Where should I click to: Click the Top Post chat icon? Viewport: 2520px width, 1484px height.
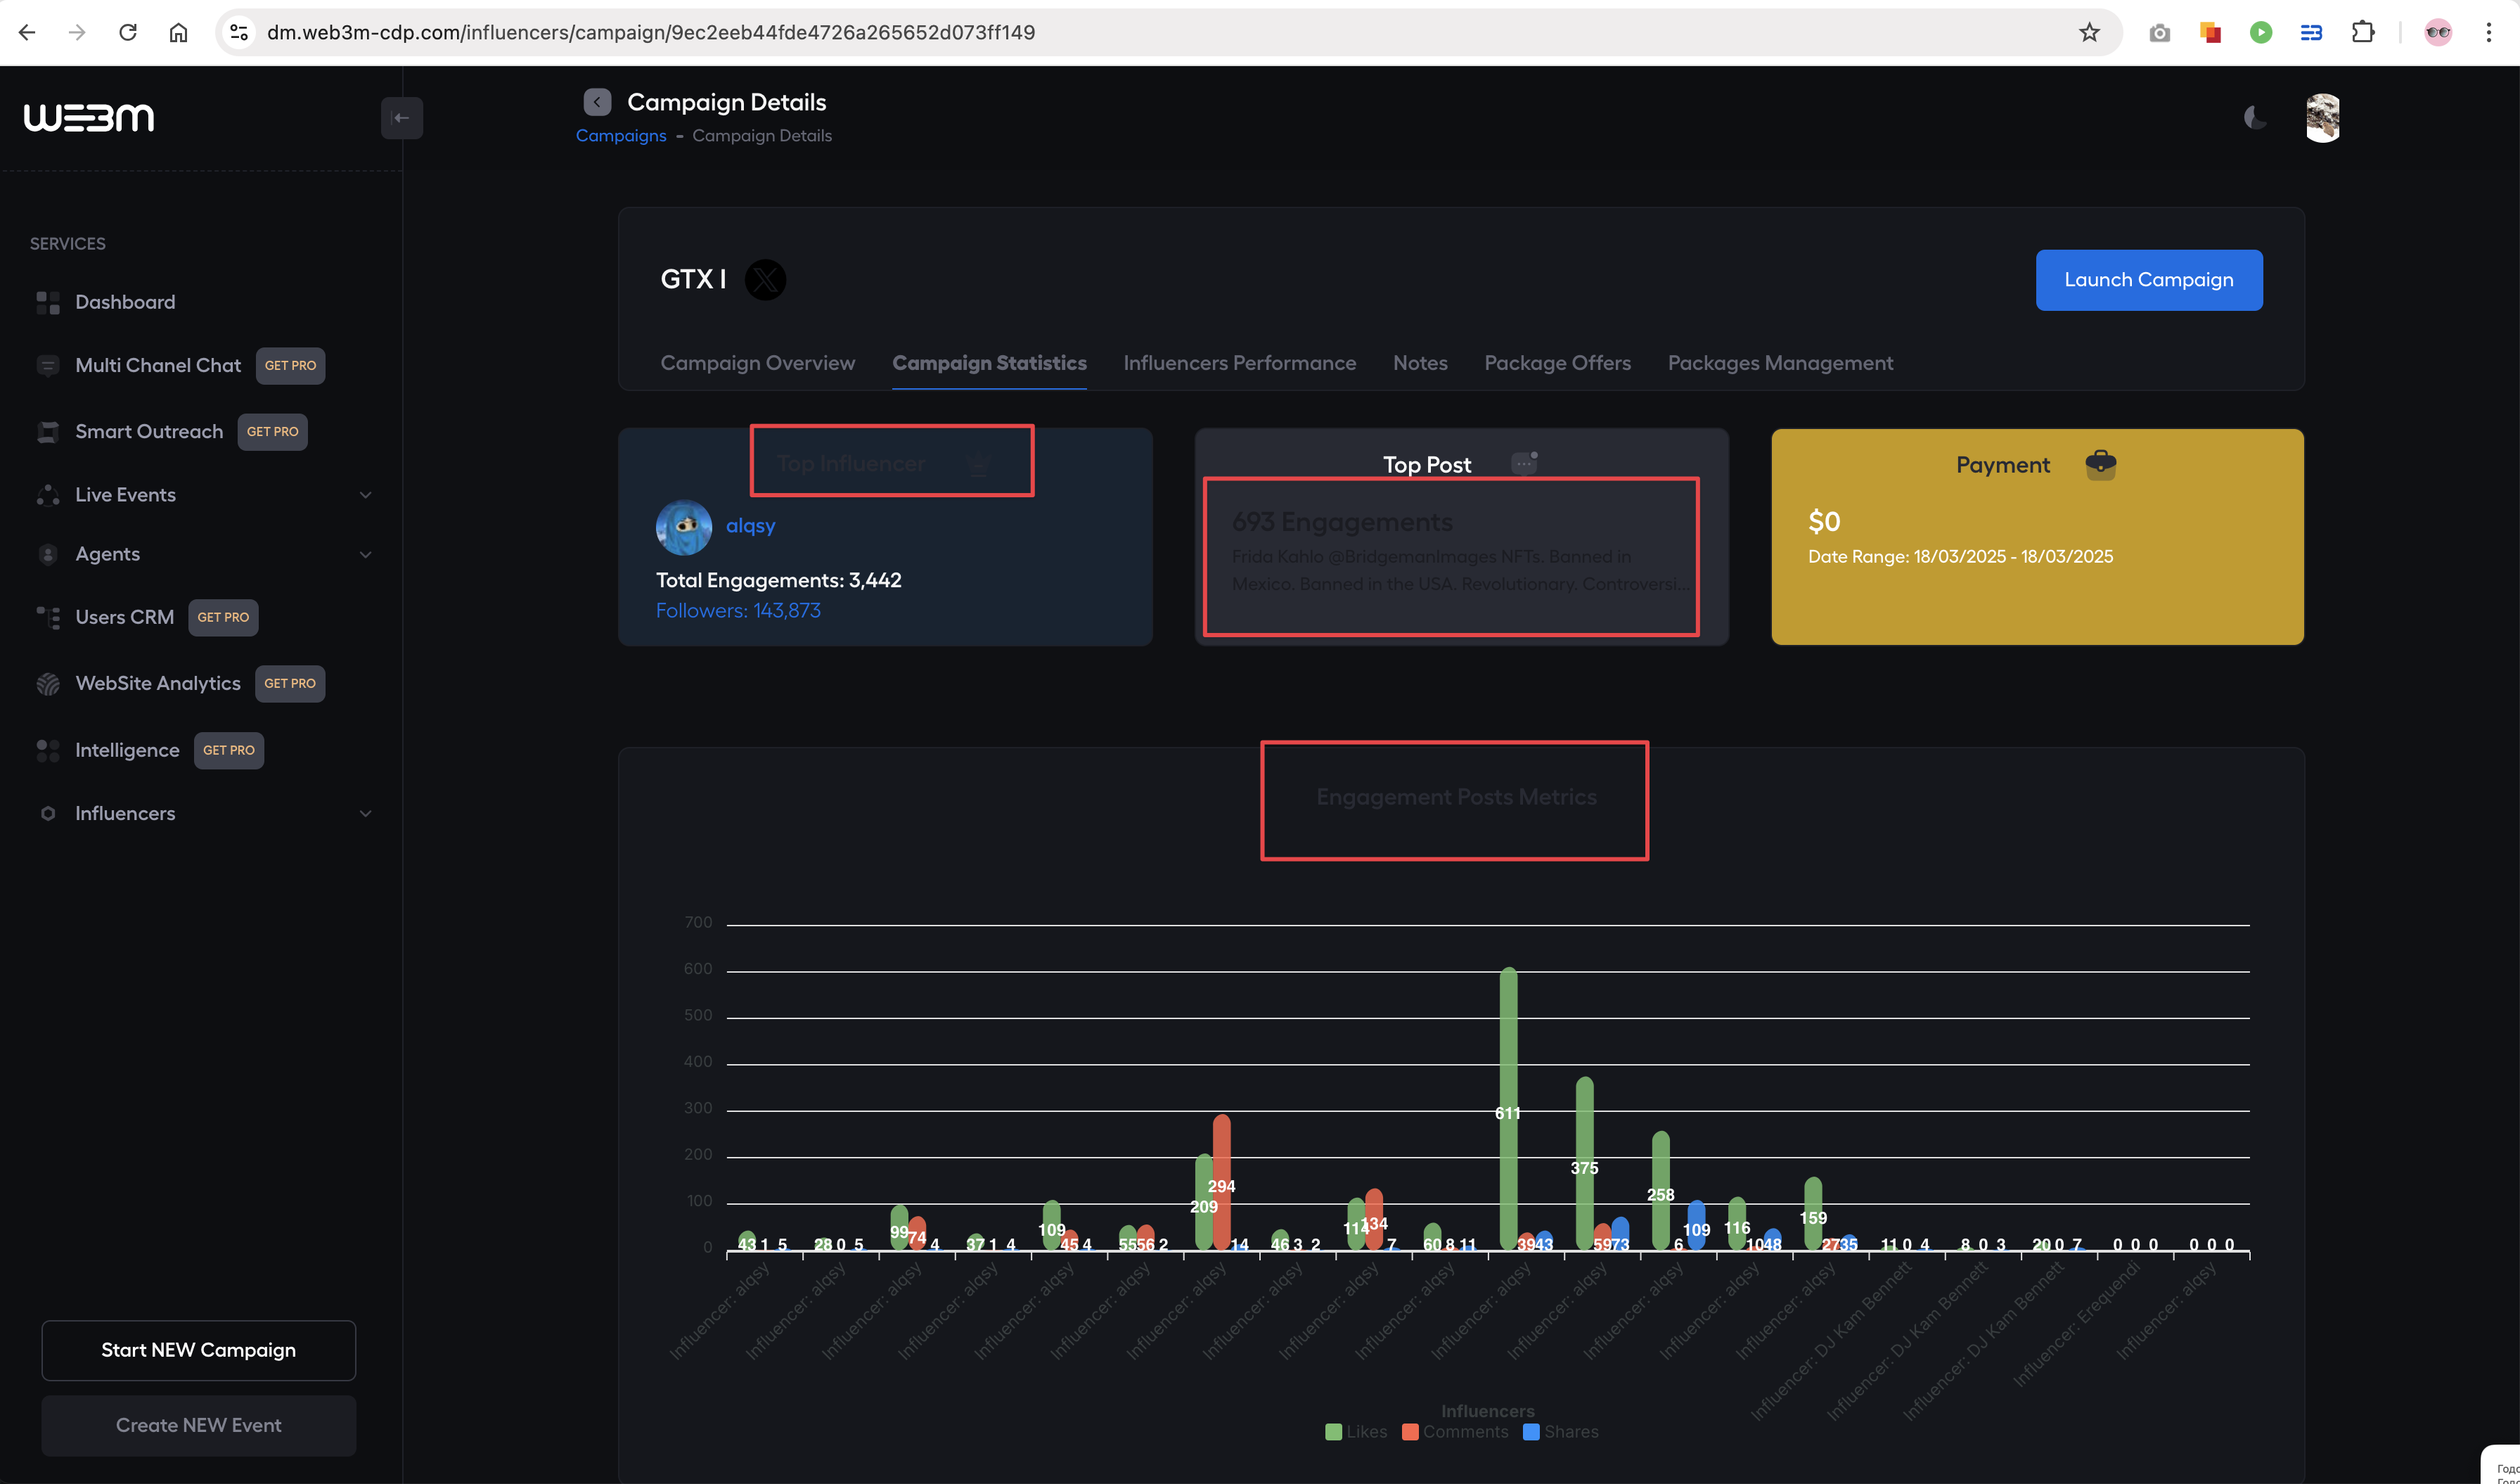pyautogui.click(x=1524, y=463)
